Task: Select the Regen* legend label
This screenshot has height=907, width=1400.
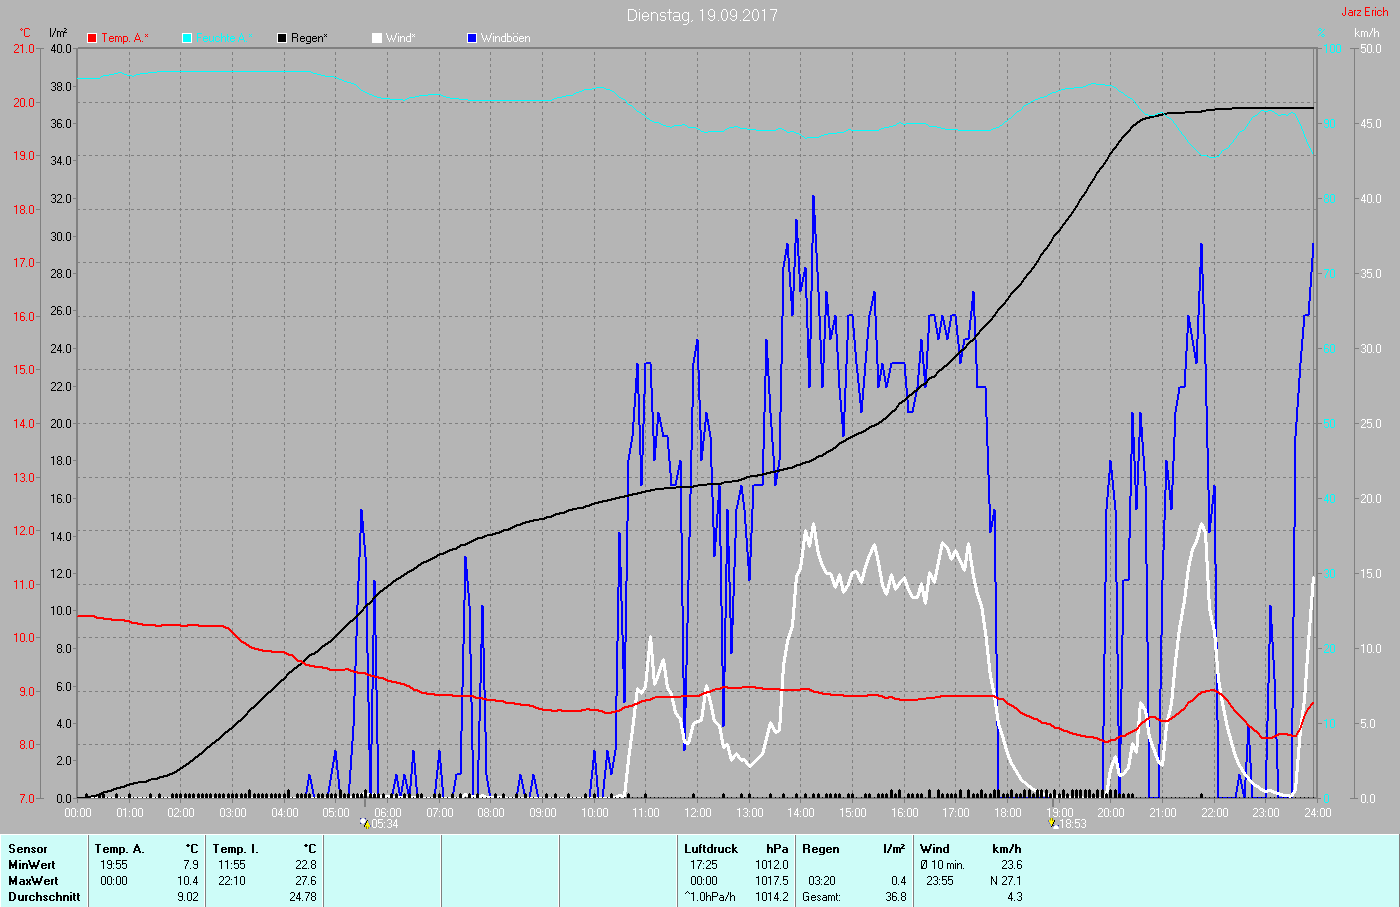Action: pyautogui.click(x=310, y=38)
